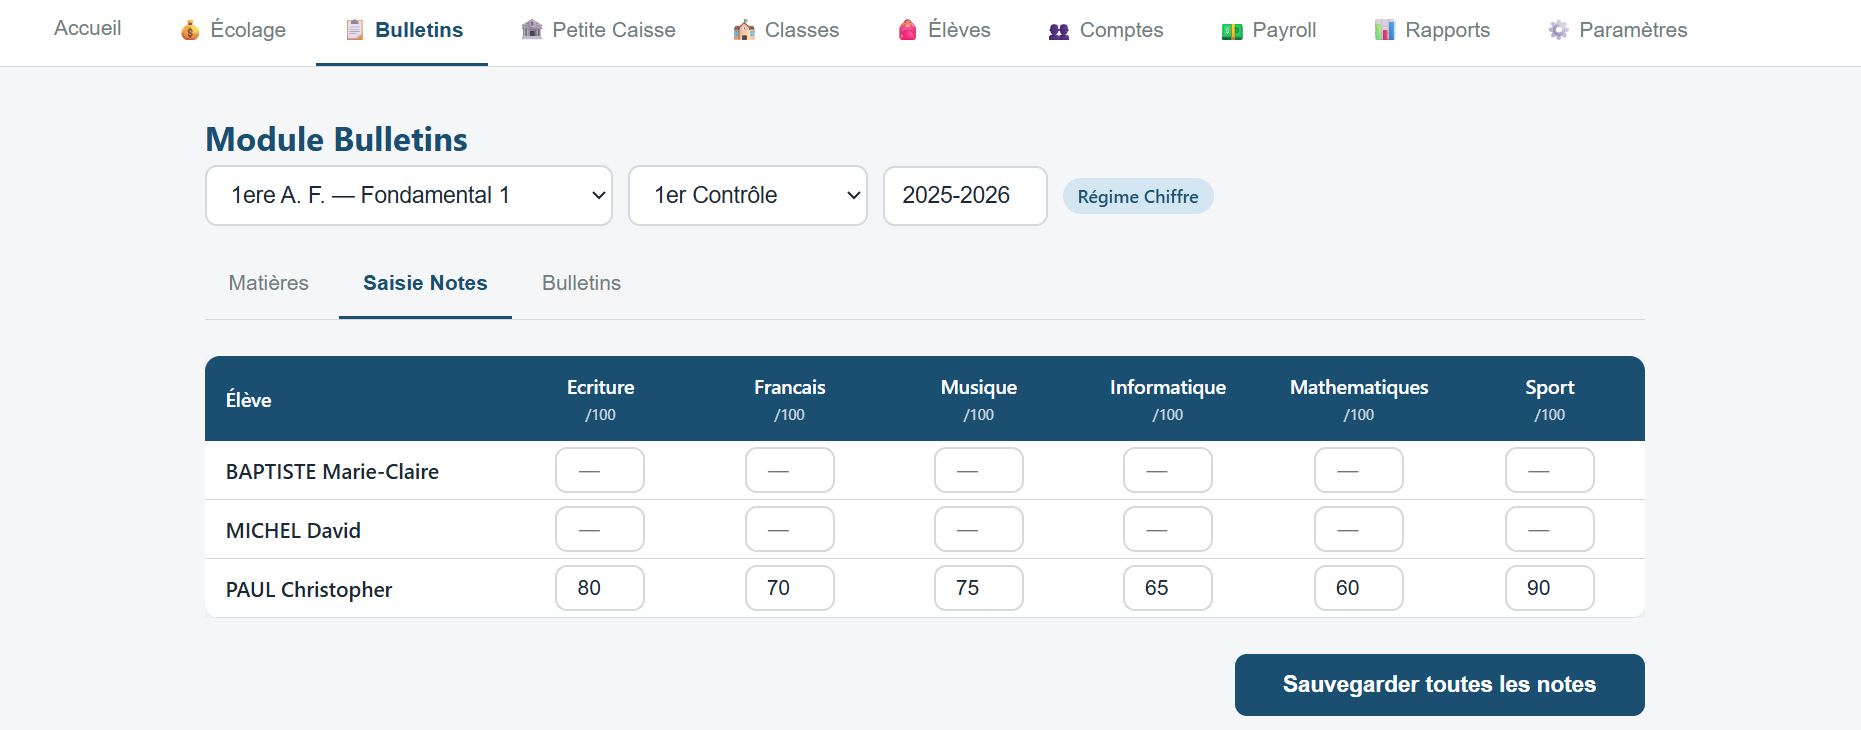This screenshot has width=1861, height=730.
Task: Go to the Accueil page
Action: click(88, 28)
